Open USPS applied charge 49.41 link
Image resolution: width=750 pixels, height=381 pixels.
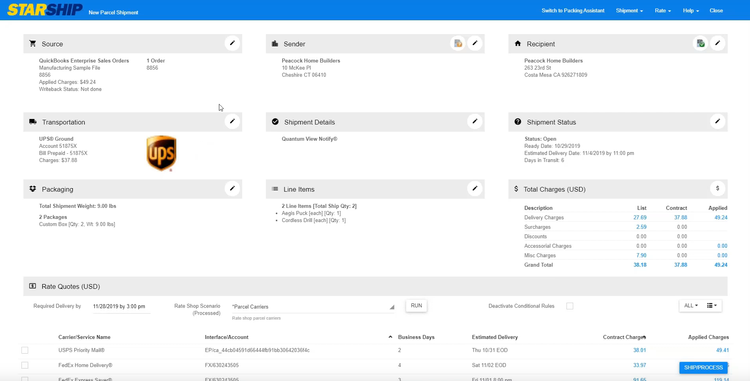[x=722, y=350]
